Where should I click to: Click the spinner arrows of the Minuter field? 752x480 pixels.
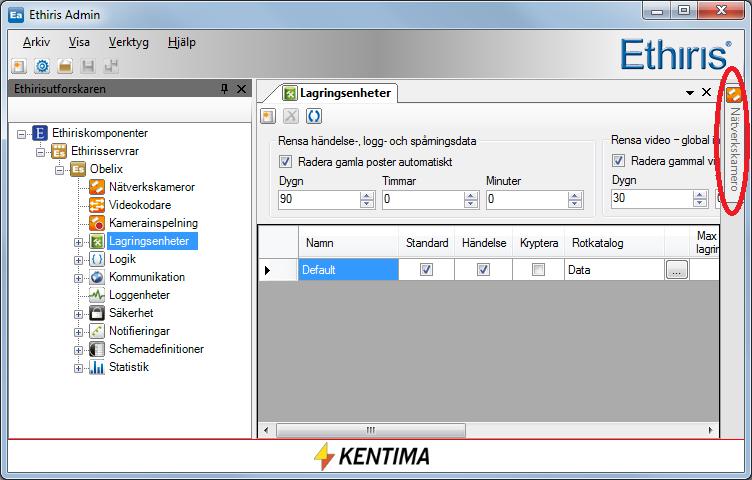pos(575,199)
